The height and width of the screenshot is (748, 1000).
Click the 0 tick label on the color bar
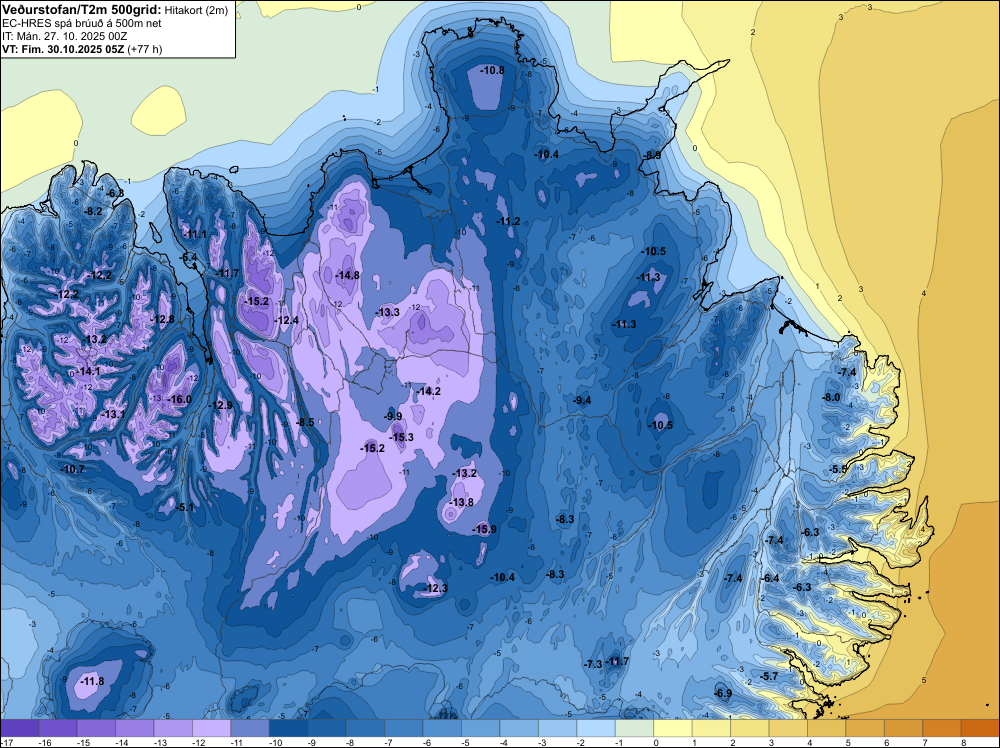click(655, 743)
